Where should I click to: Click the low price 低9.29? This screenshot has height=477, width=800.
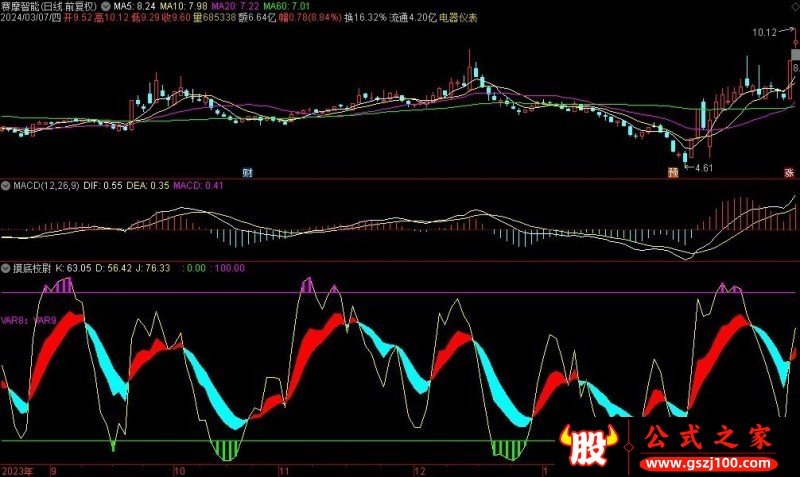[145, 18]
